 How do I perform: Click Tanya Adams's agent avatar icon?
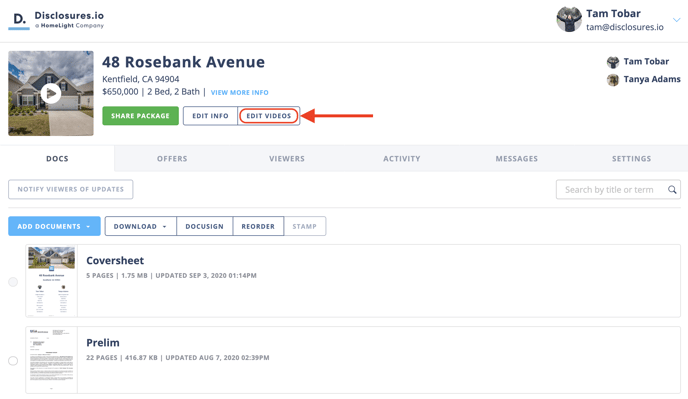(x=613, y=80)
